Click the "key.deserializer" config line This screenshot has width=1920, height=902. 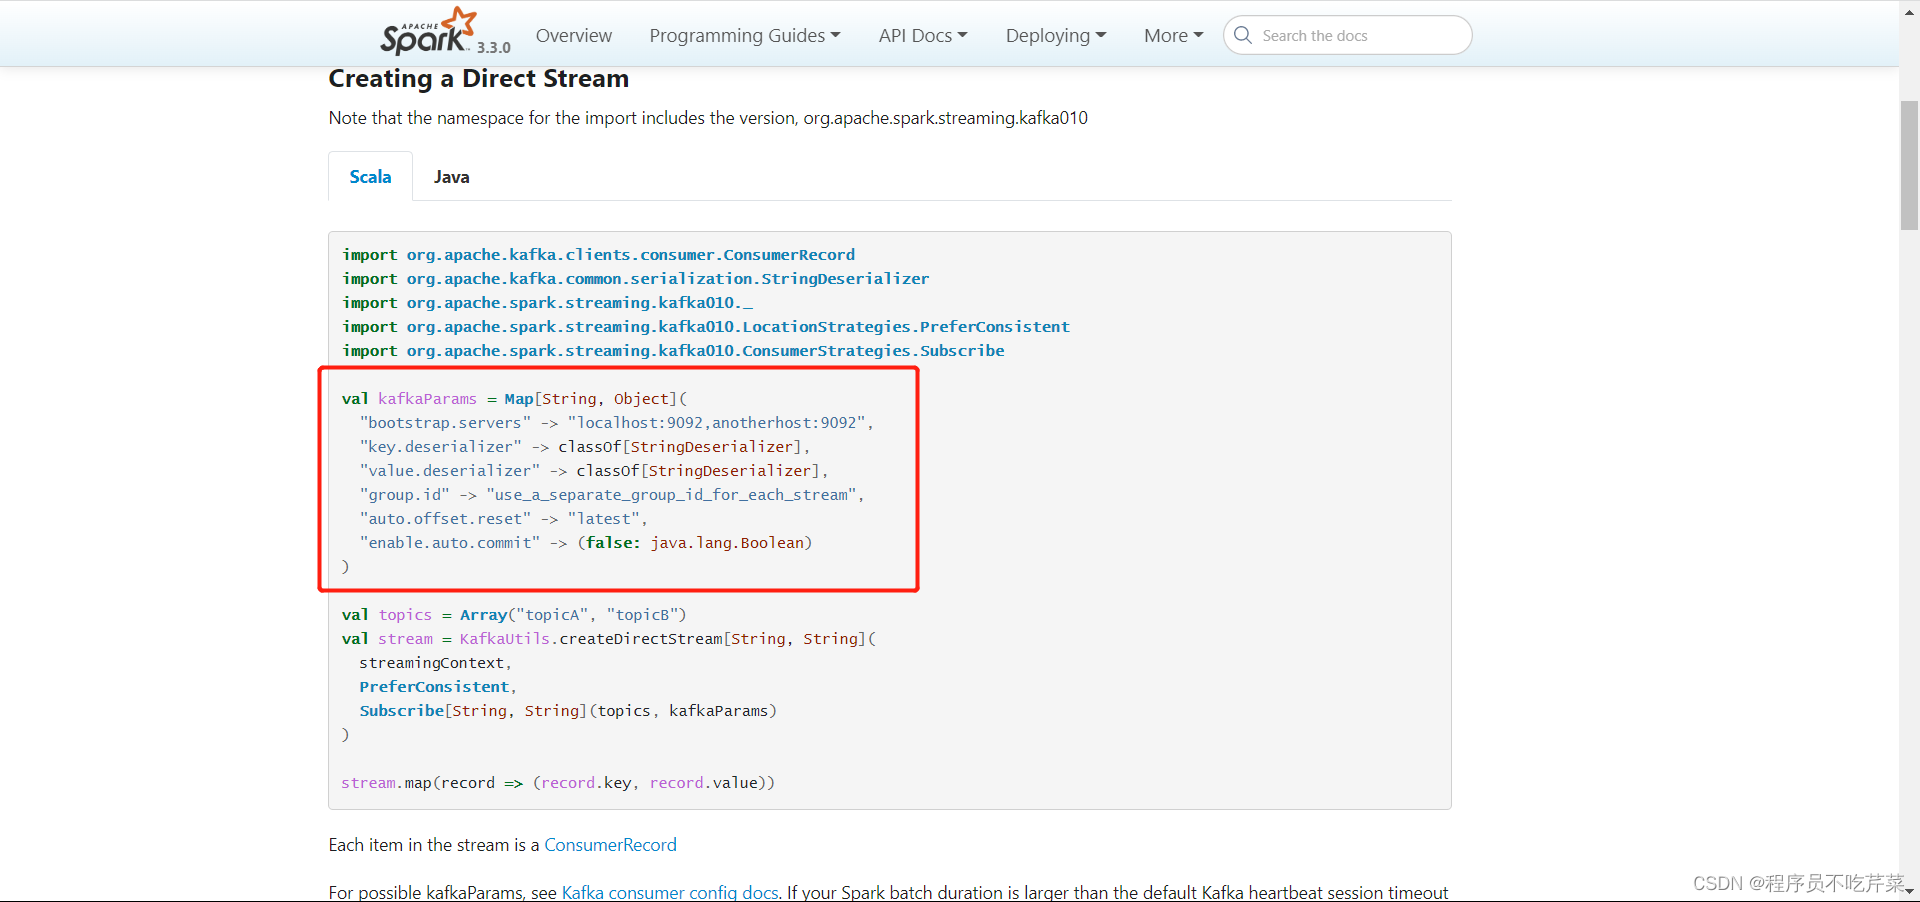585,447
